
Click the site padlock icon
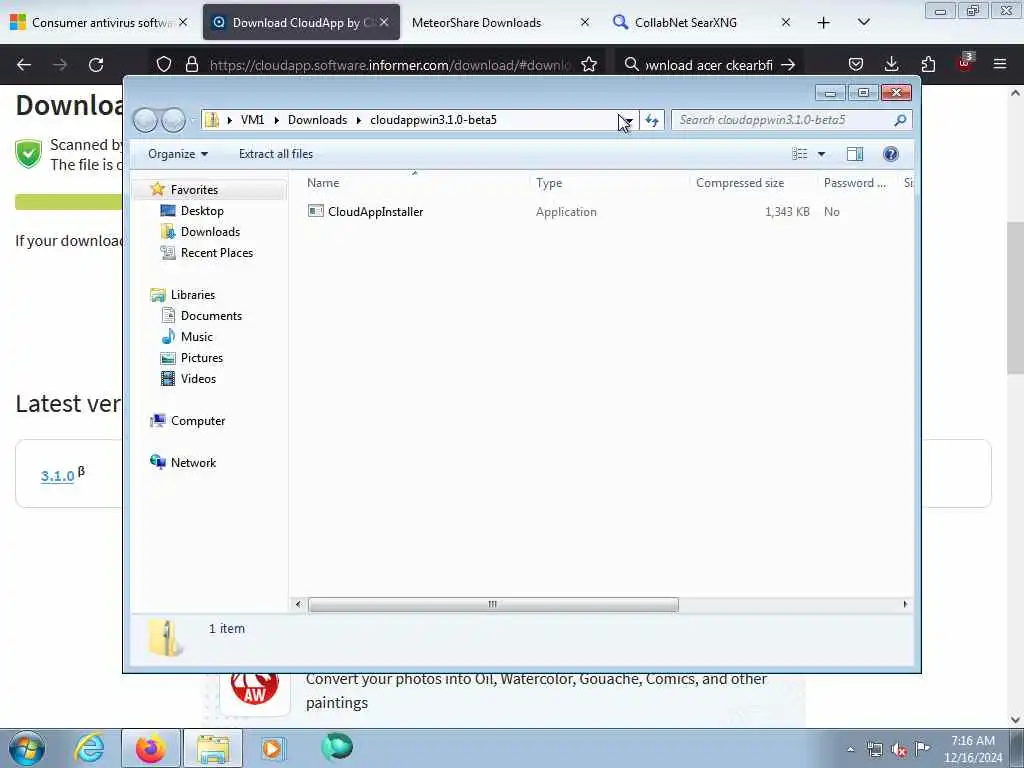[x=191, y=65]
